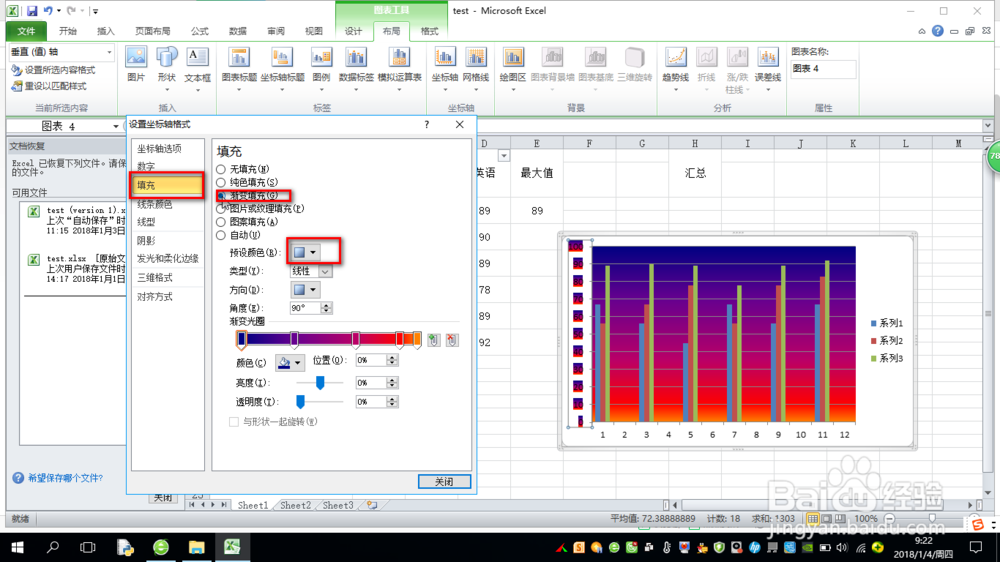Open Windows Start menu

[17, 547]
